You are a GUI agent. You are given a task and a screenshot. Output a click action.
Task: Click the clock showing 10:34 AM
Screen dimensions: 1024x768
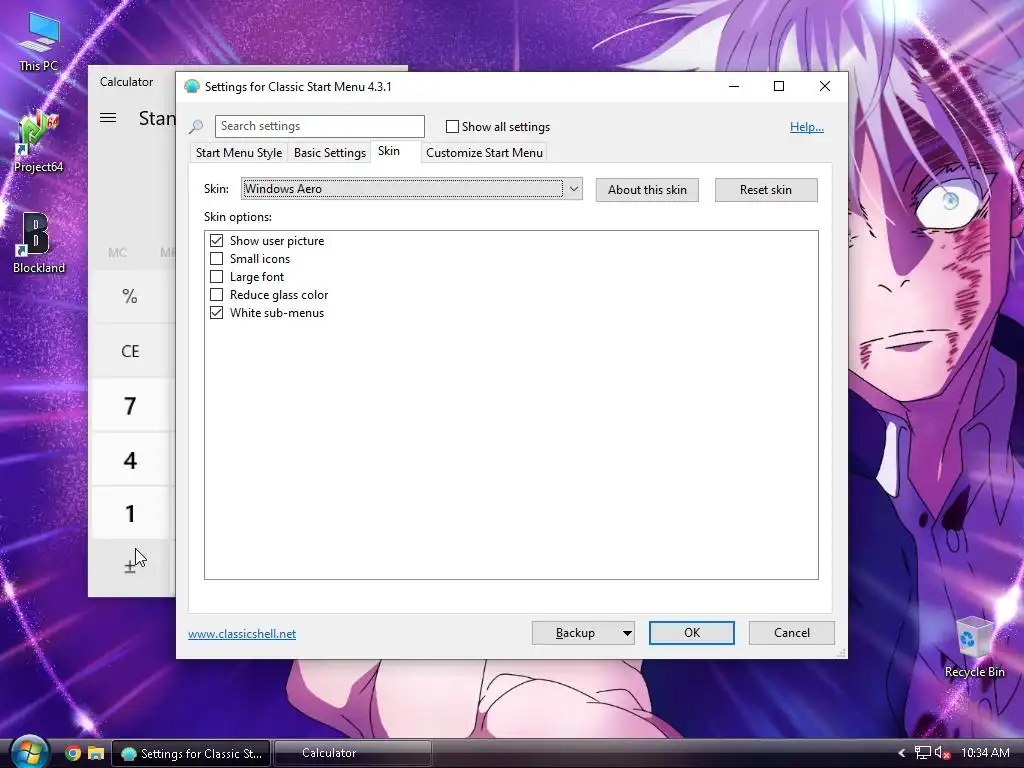[985, 753]
